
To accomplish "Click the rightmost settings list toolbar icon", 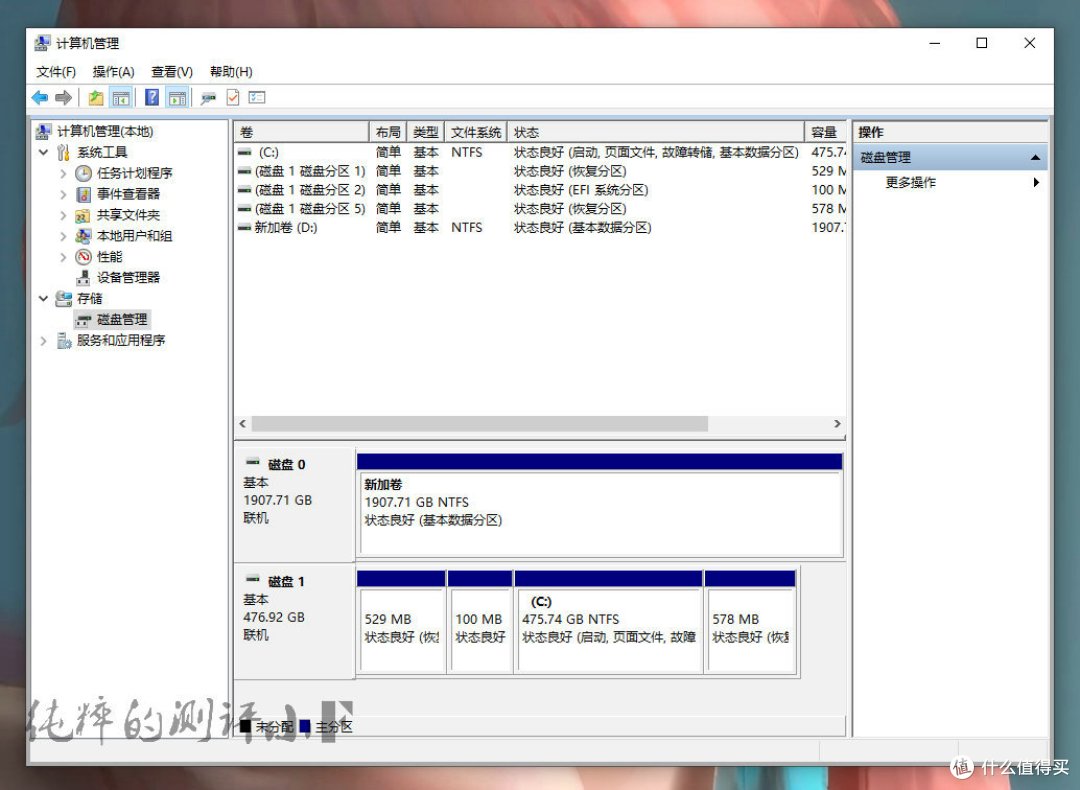I will tap(257, 98).
